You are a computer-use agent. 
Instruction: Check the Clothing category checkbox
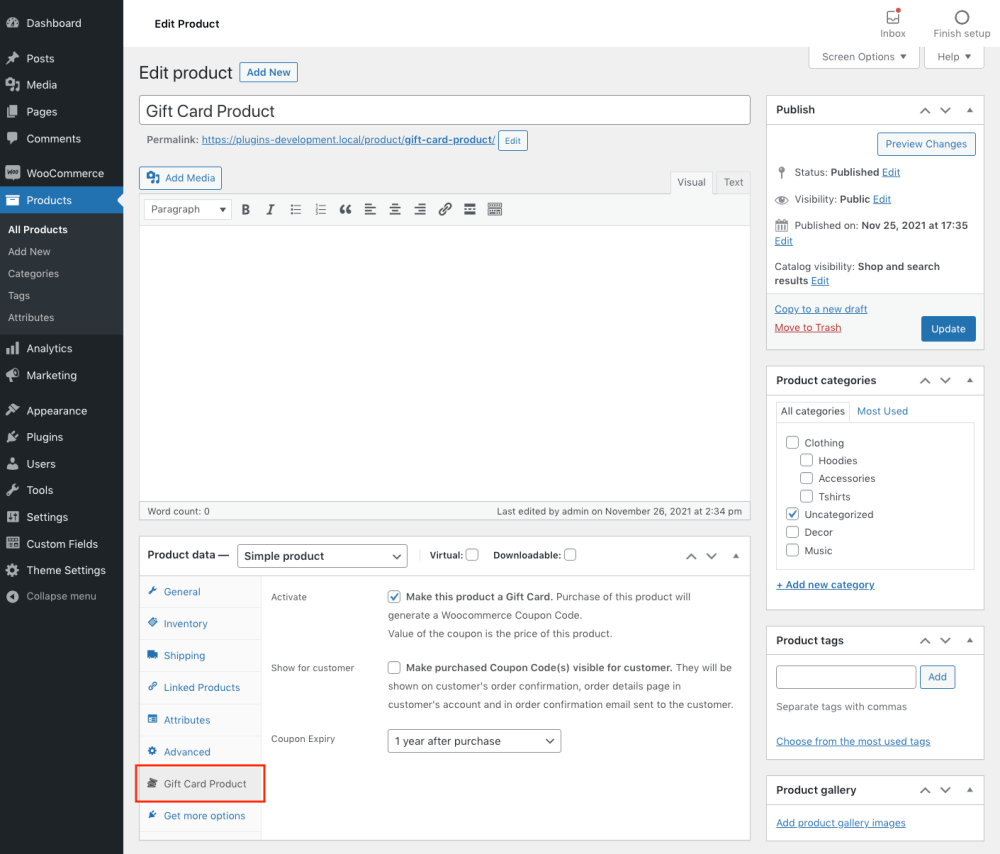coord(792,443)
